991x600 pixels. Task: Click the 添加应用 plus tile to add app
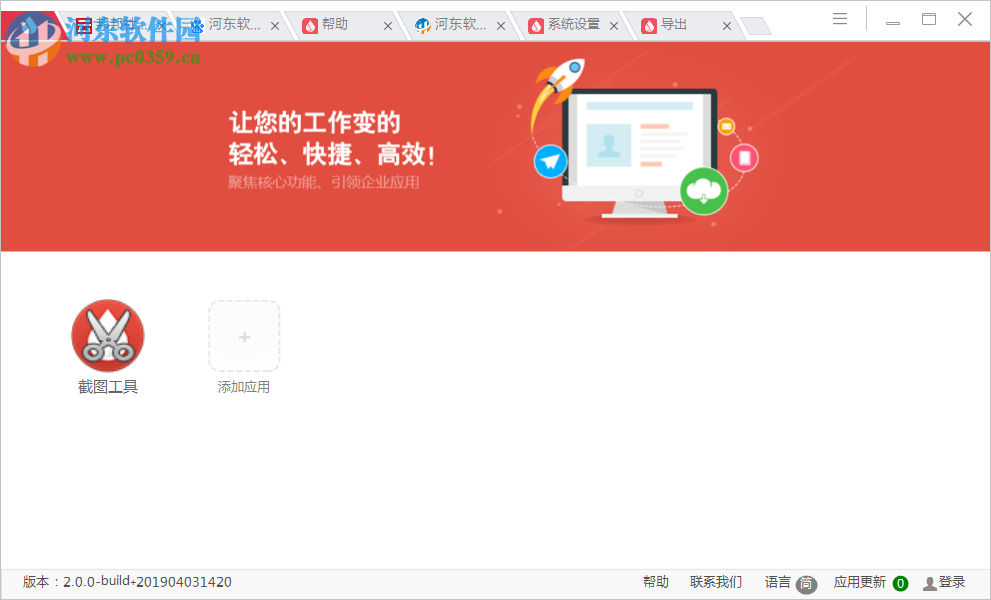[x=243, y=335]
